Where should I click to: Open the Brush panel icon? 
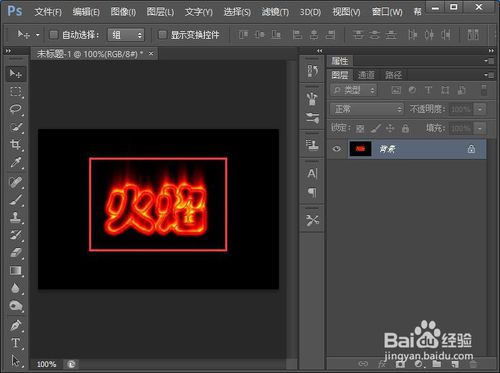tap(312, 118)
